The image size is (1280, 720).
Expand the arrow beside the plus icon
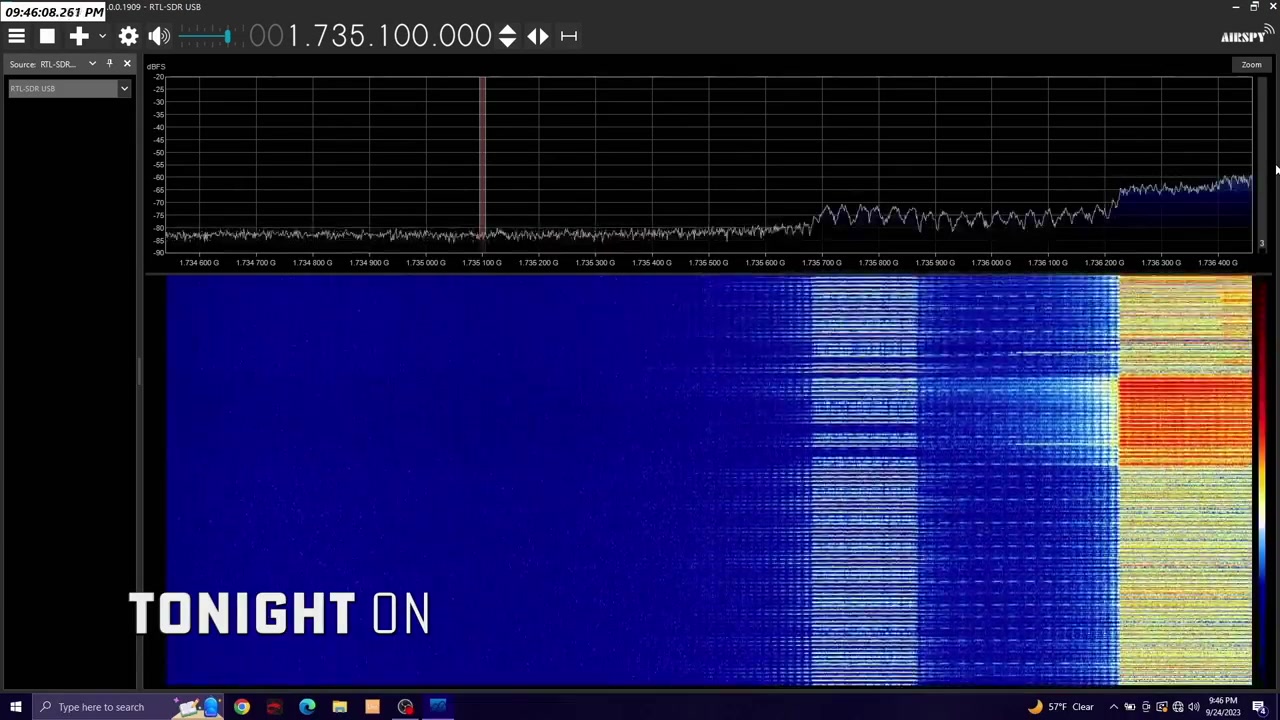pos(102,37)
